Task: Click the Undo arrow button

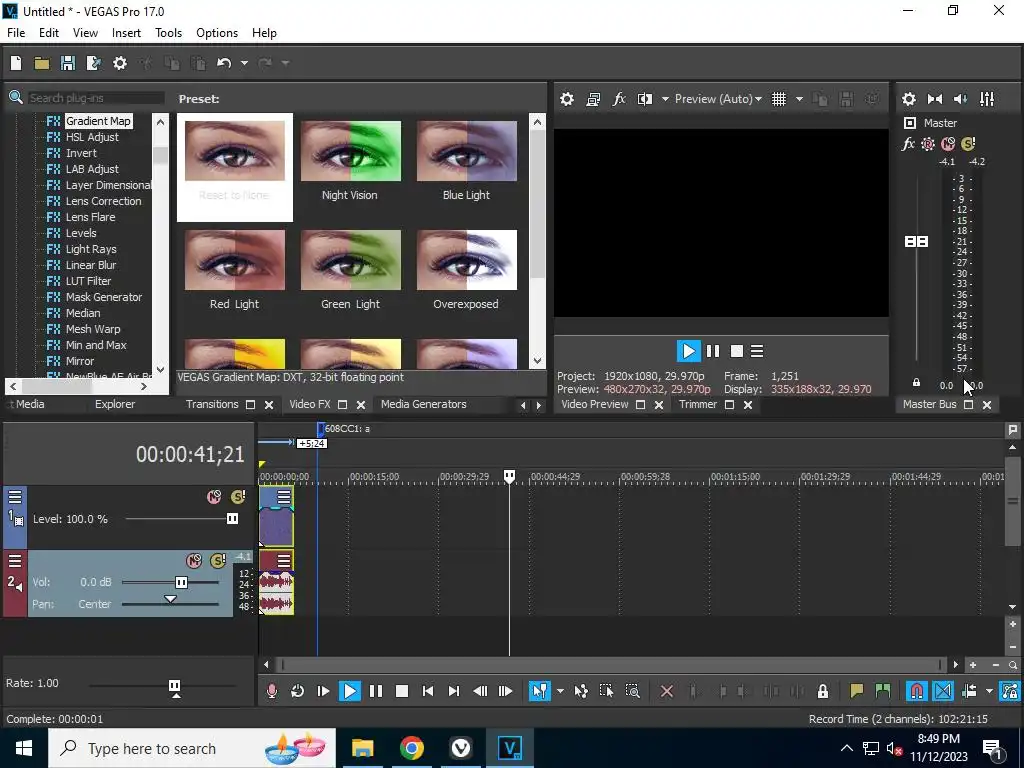Action: coord(224,63)
